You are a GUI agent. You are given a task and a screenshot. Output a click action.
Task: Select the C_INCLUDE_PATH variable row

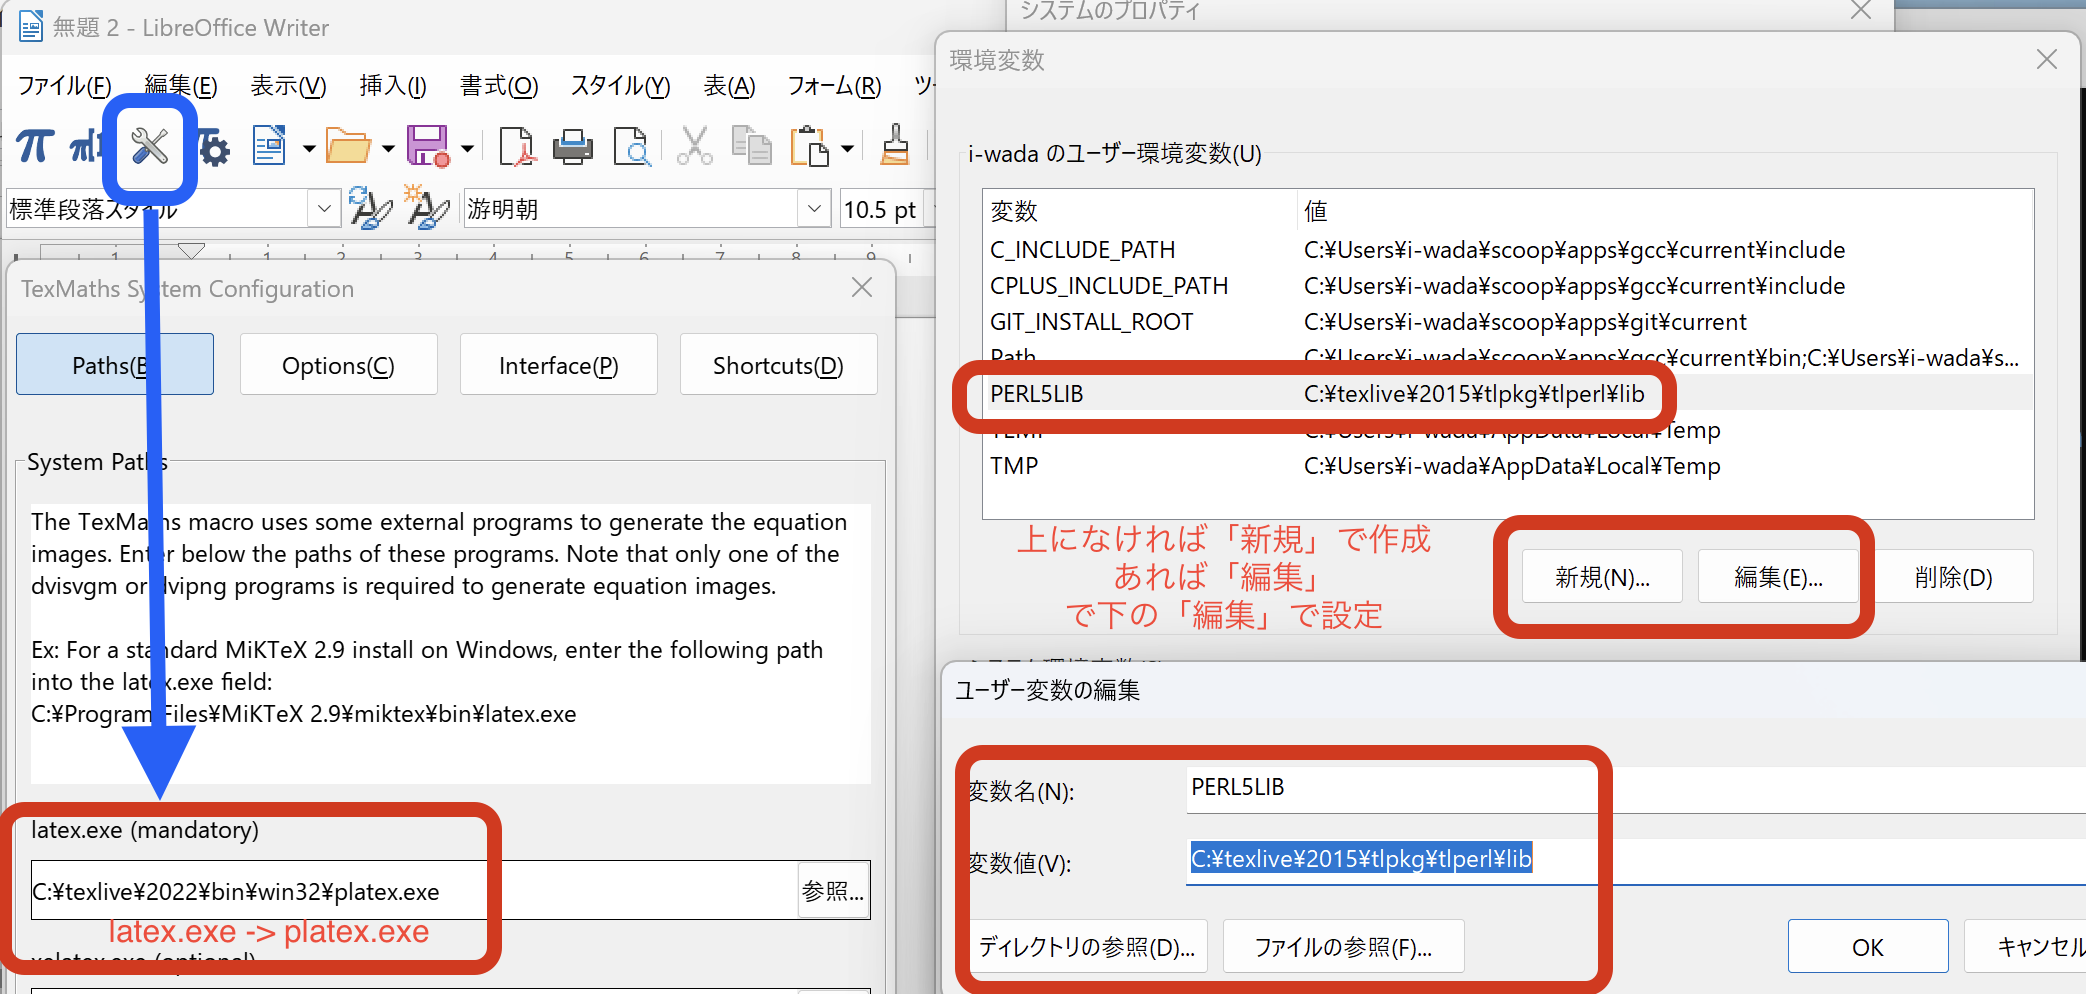coord(1508,250)
